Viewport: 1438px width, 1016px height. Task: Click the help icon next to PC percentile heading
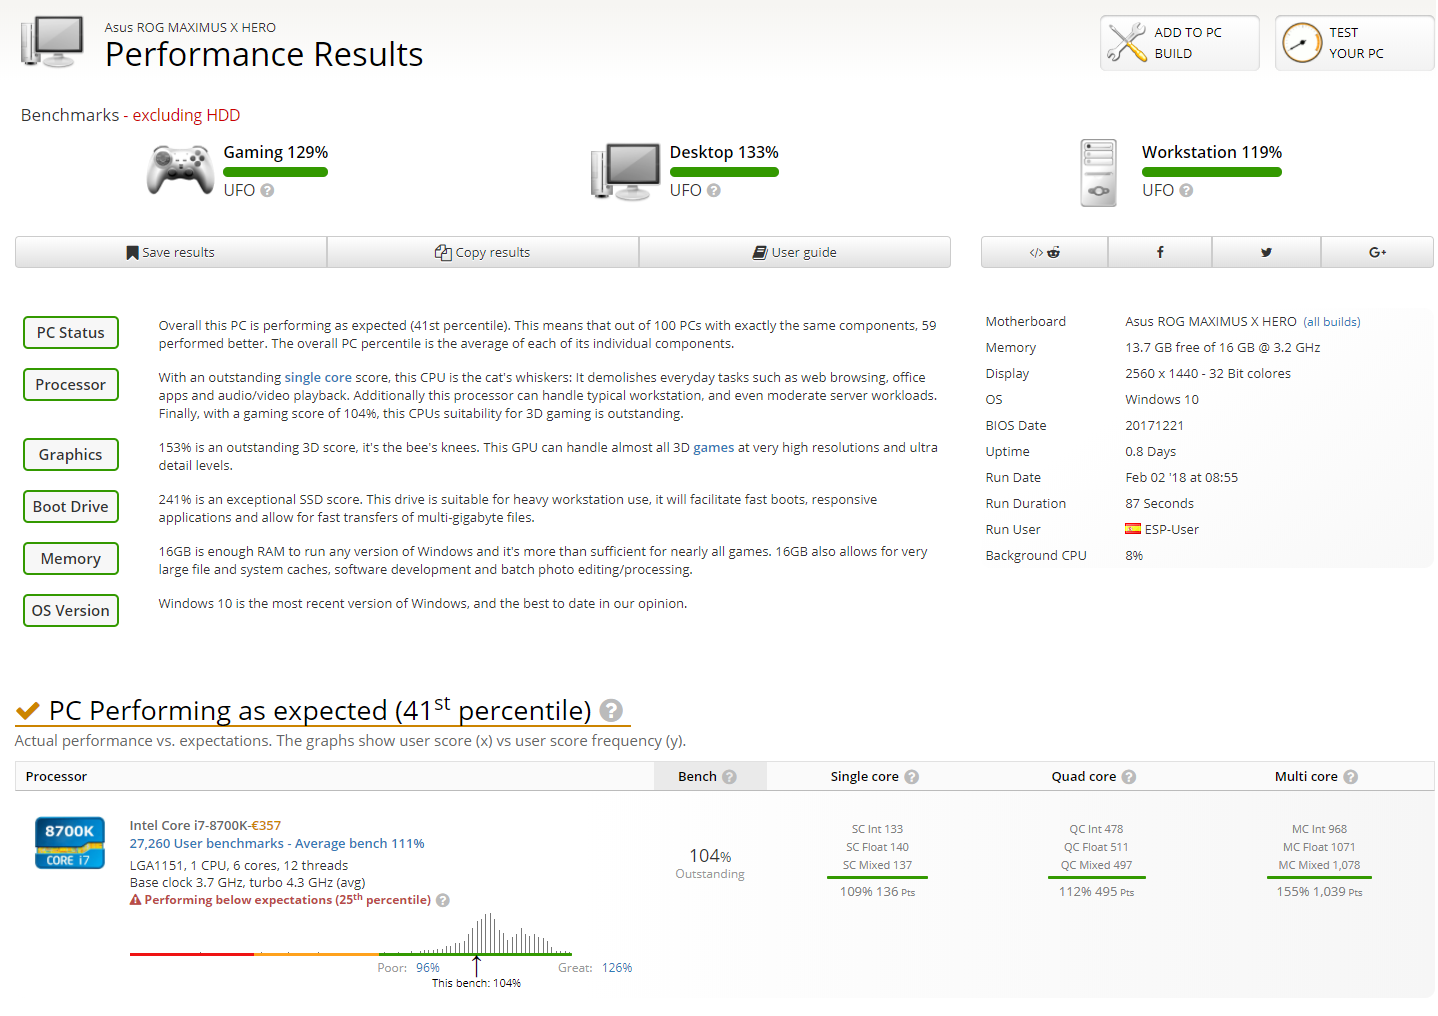tap(611, 710)
